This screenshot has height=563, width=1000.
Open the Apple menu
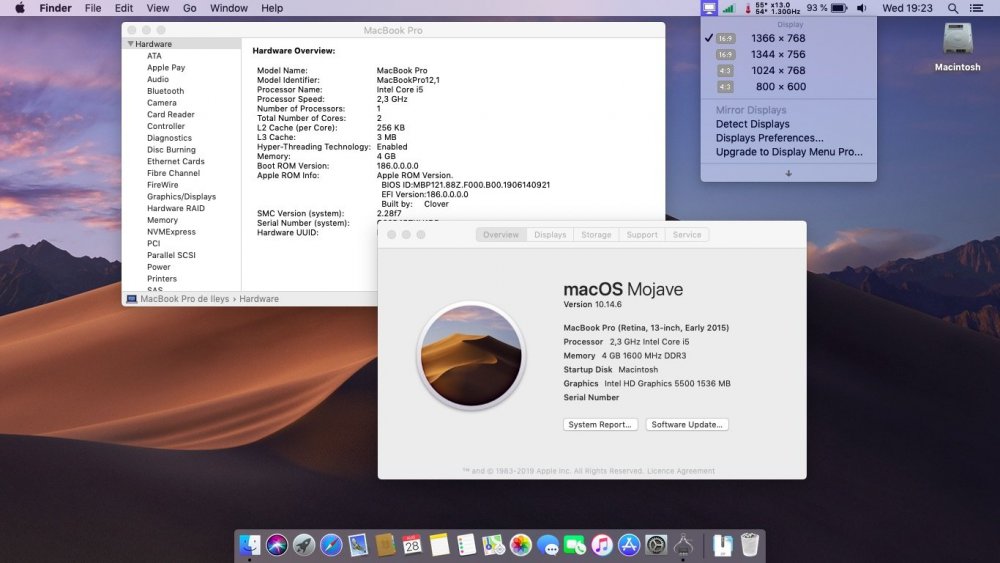[x=20, y=8]
